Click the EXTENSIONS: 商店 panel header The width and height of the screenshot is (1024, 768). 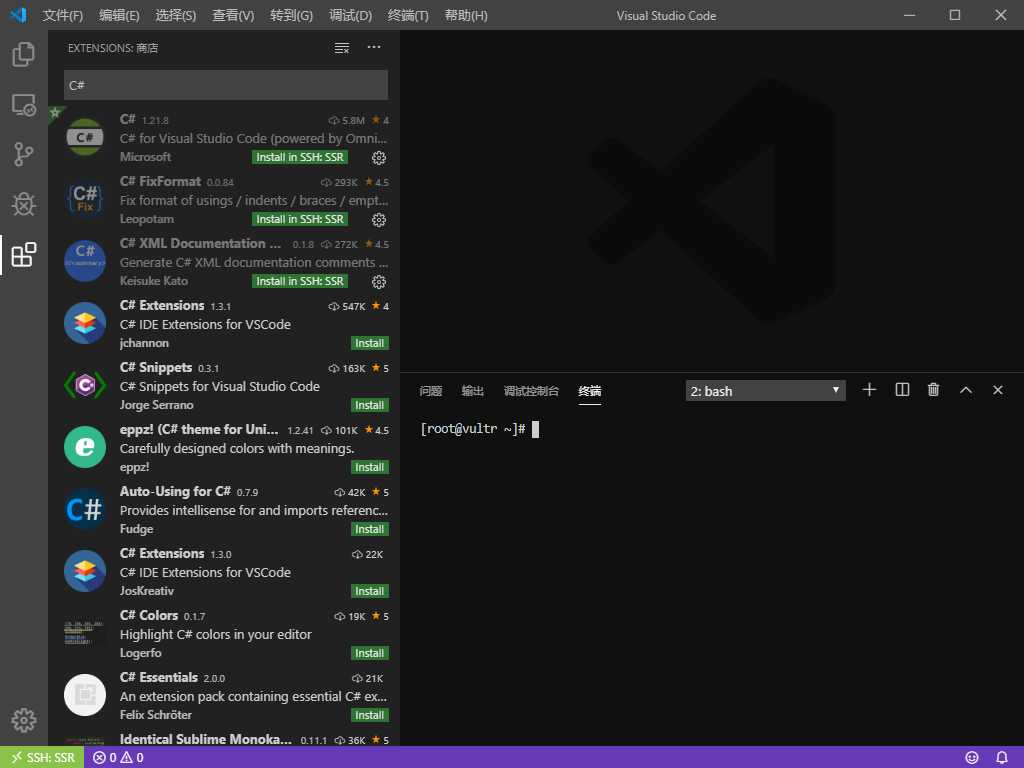(113, 48)
